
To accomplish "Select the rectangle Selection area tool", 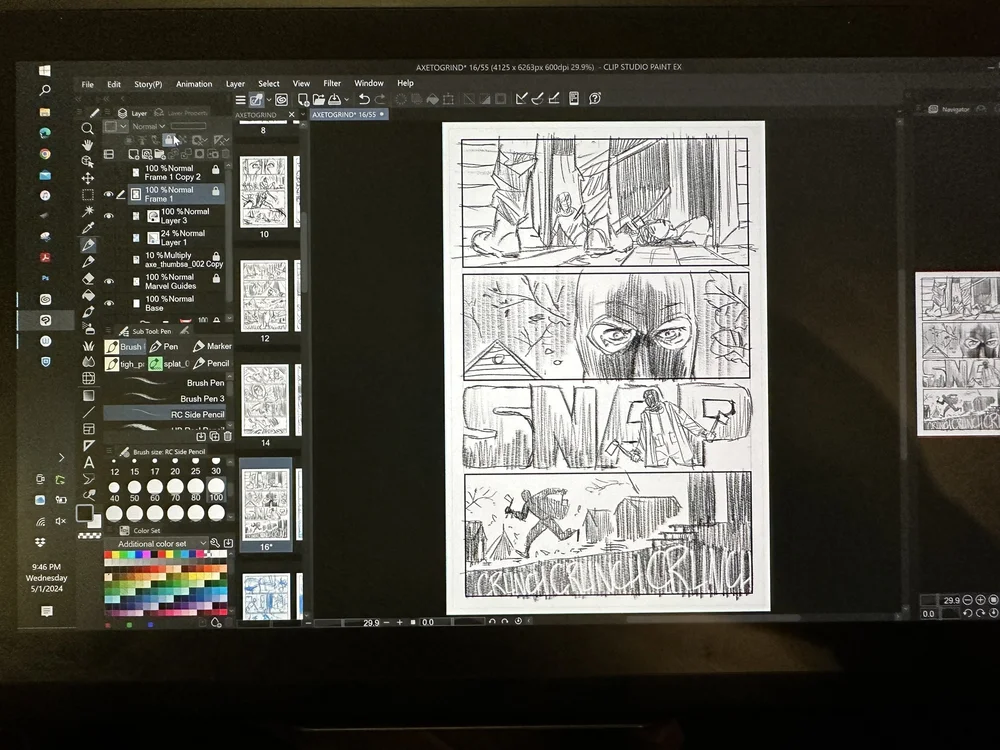I will click(88, 195).
